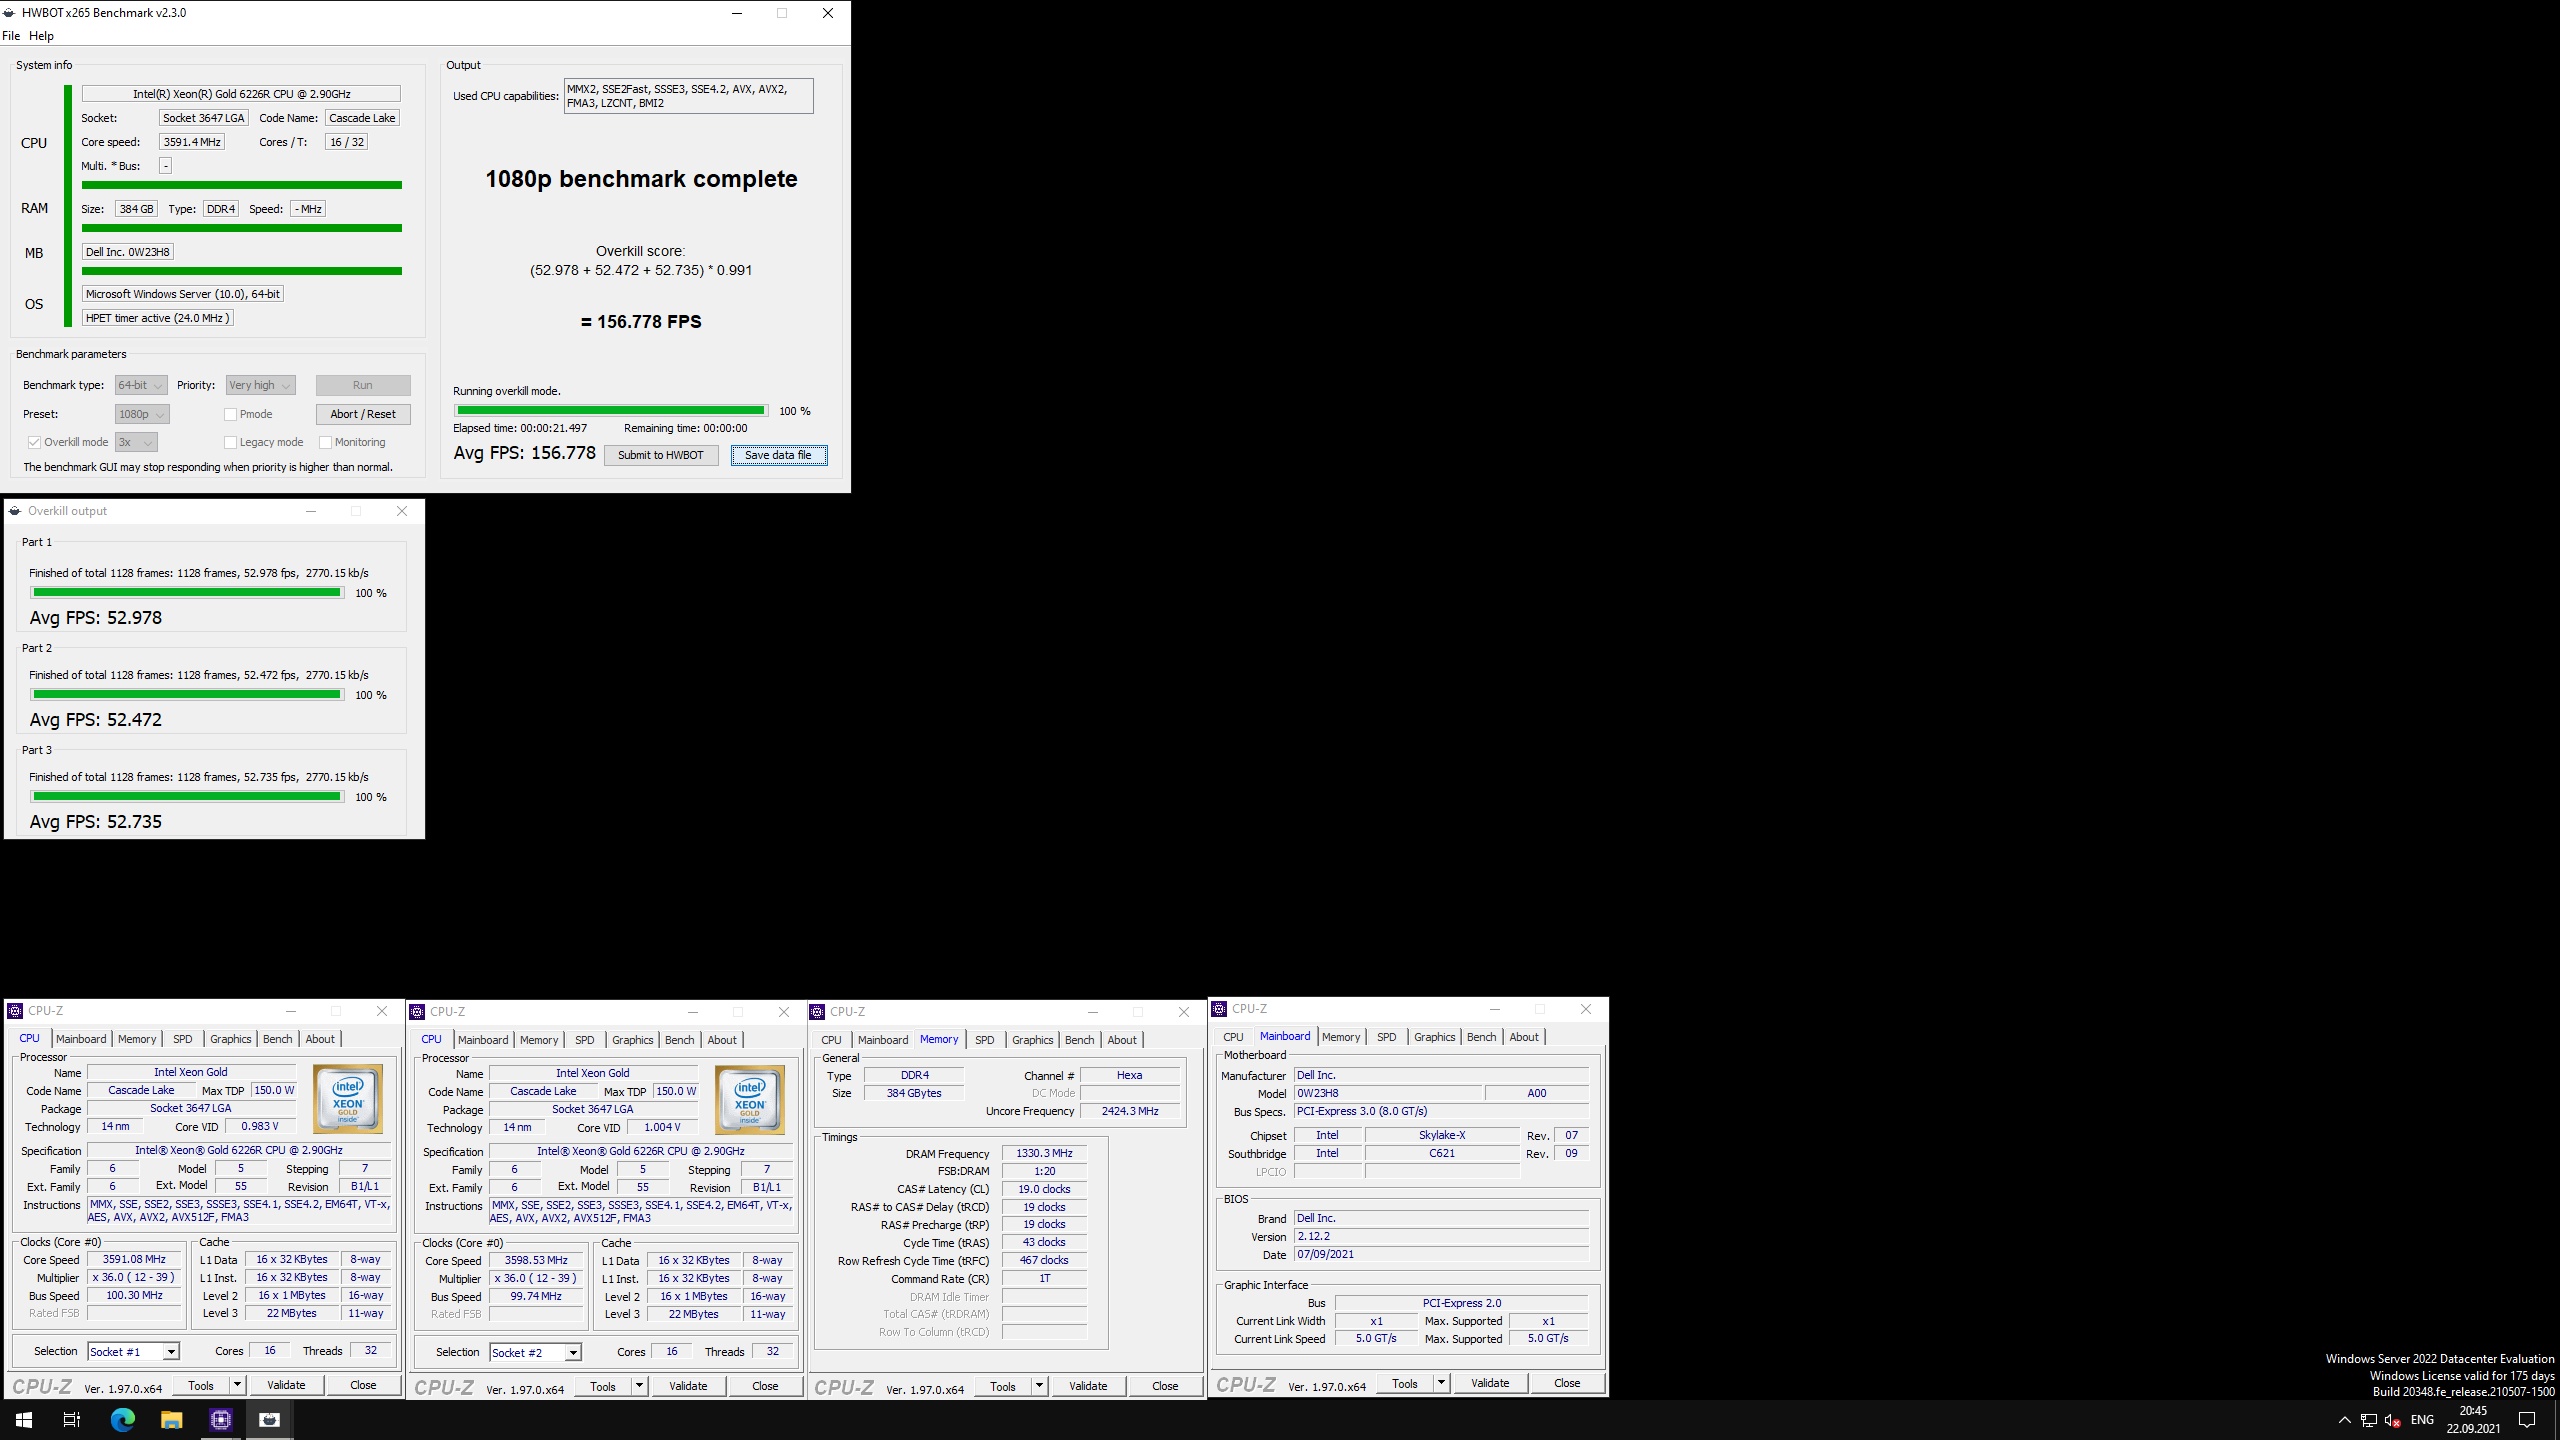Viewport: 2560px width, 1440px height.
Task: Open About tab in Socket #2 CPU-Z
Action: tap(722, 1040)
